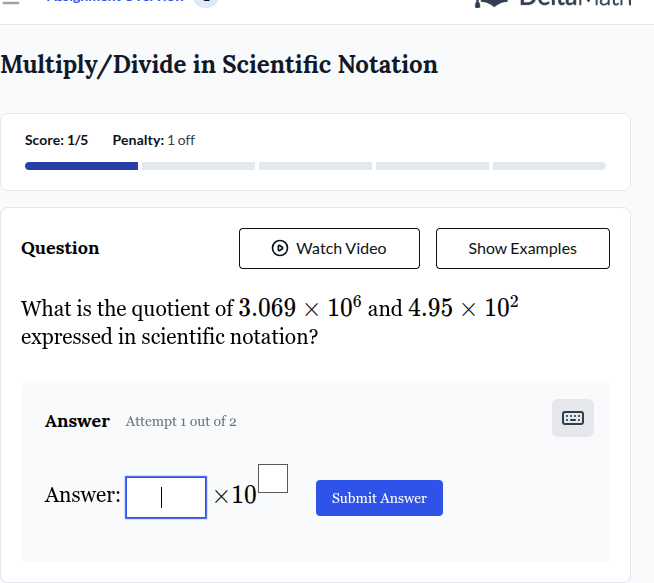Click 'Attempt 1 out of 2' text

coord(181,422)
